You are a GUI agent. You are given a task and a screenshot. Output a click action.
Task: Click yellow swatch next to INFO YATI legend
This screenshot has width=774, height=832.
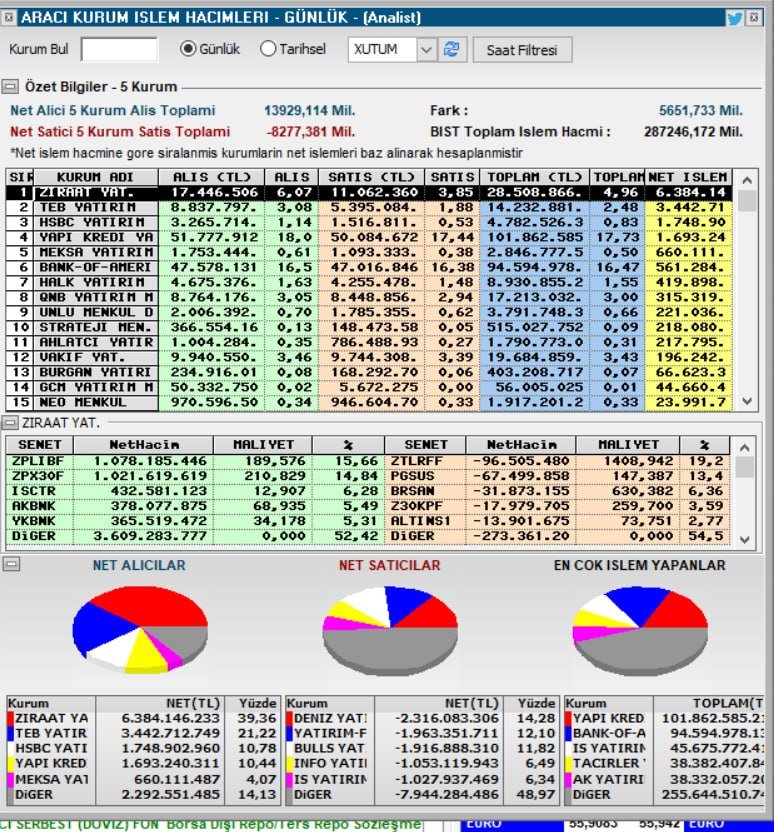pos(289,764)
